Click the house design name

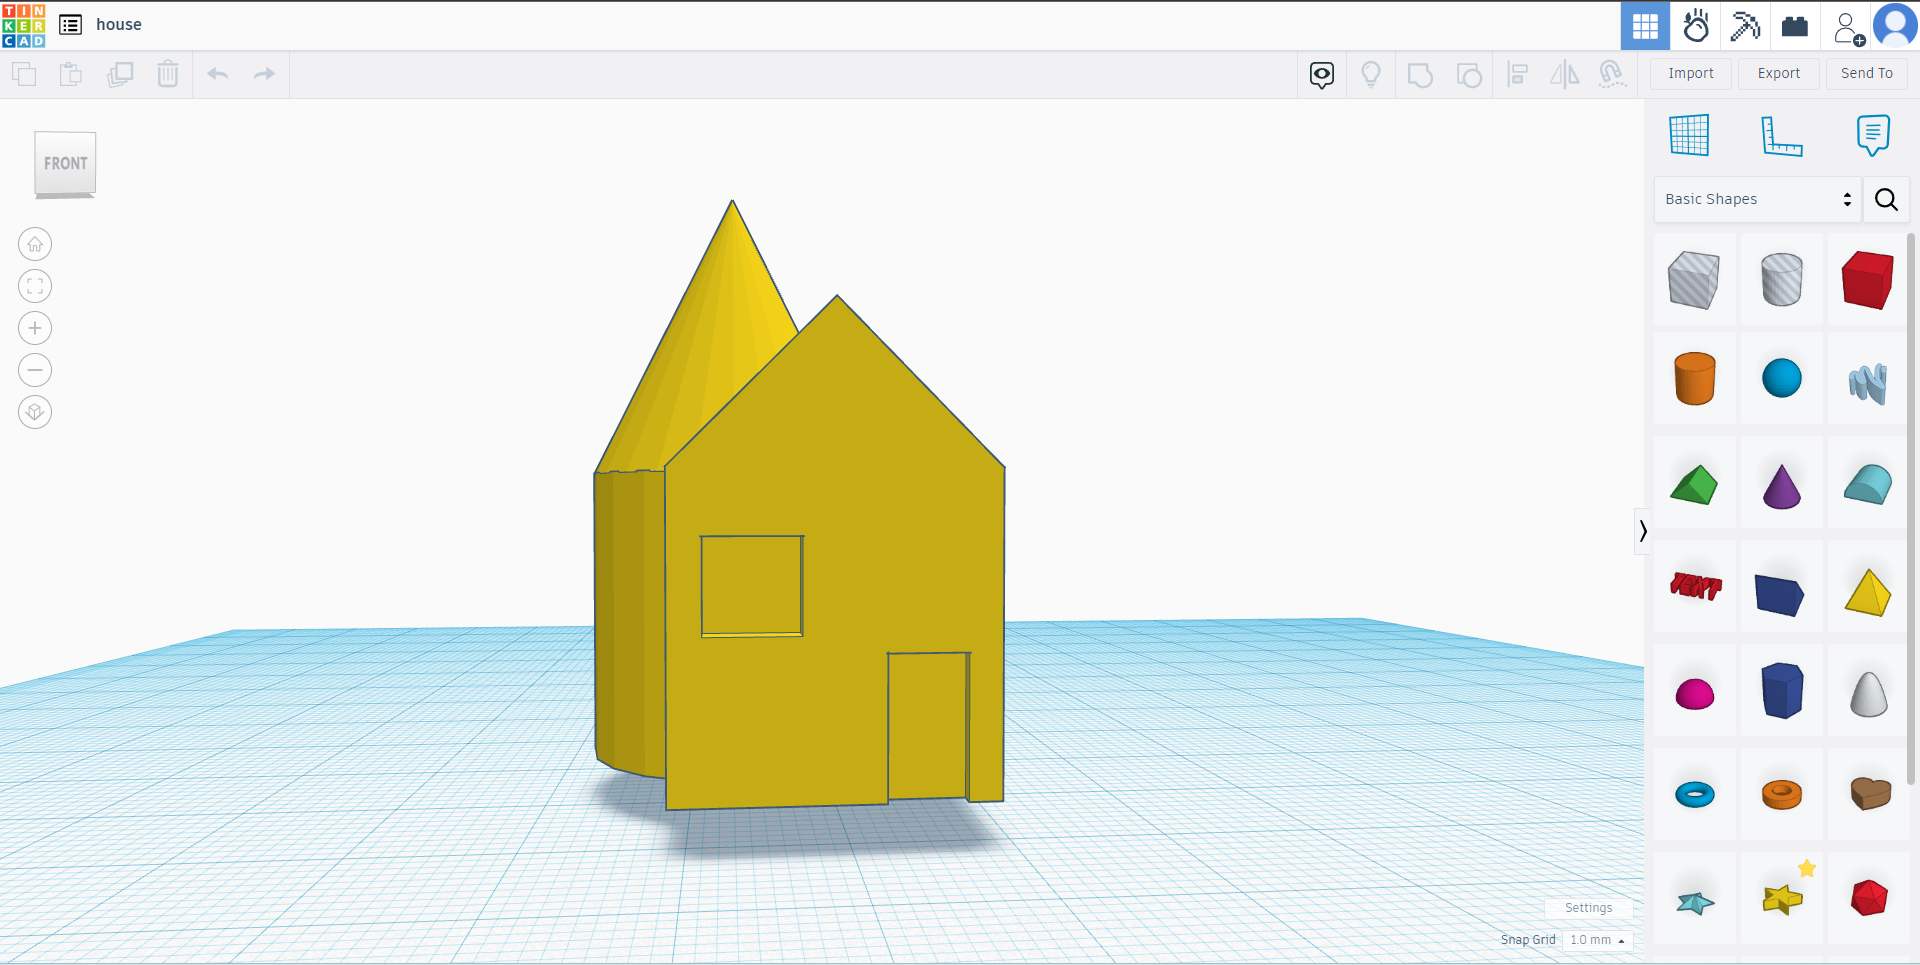point(119,25)
